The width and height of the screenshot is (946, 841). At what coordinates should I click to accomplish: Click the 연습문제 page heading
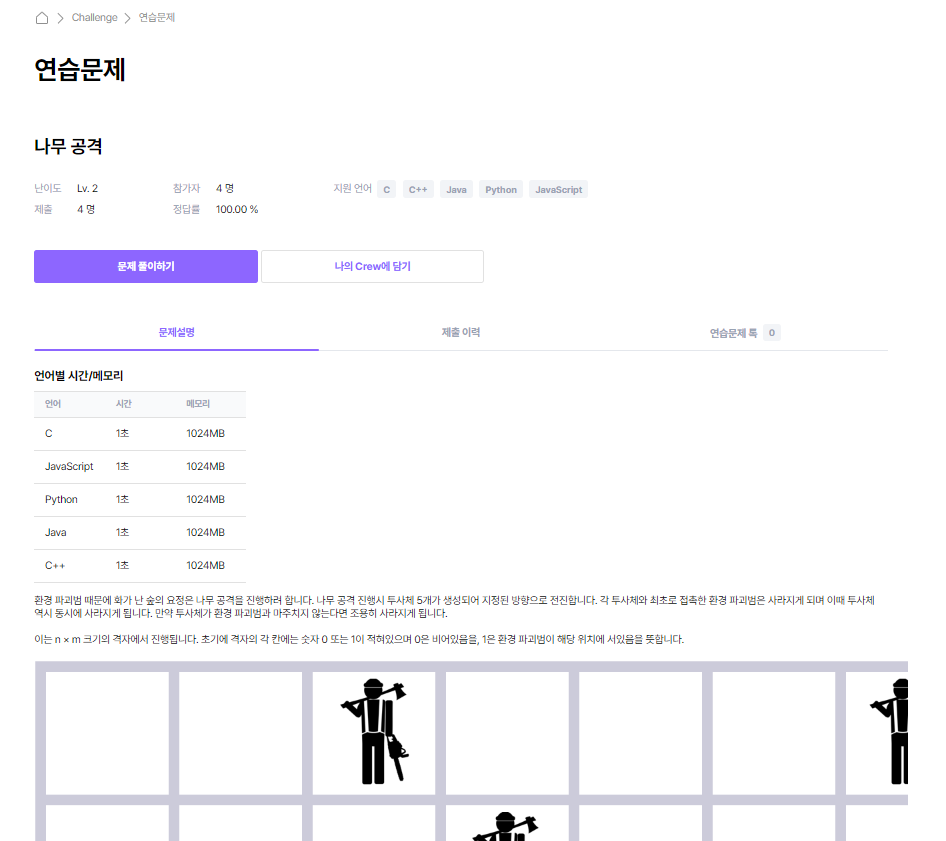point(80,69)
